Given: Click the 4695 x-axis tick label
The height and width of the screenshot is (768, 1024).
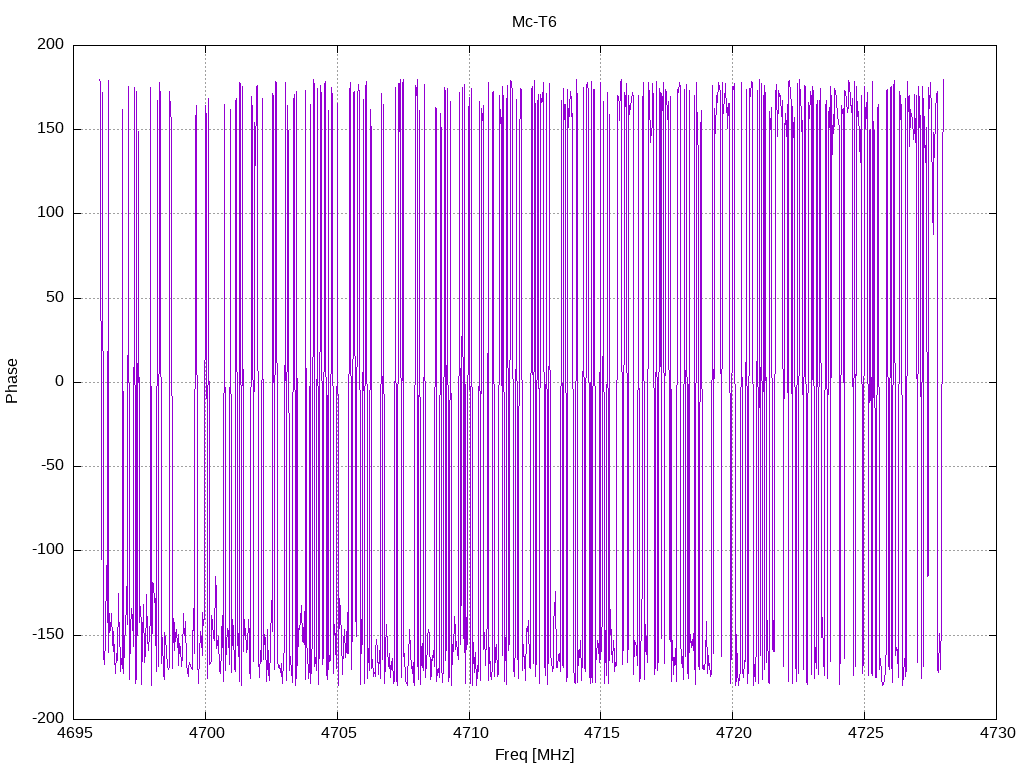Looking at the screenshot, I should point(74,733).
